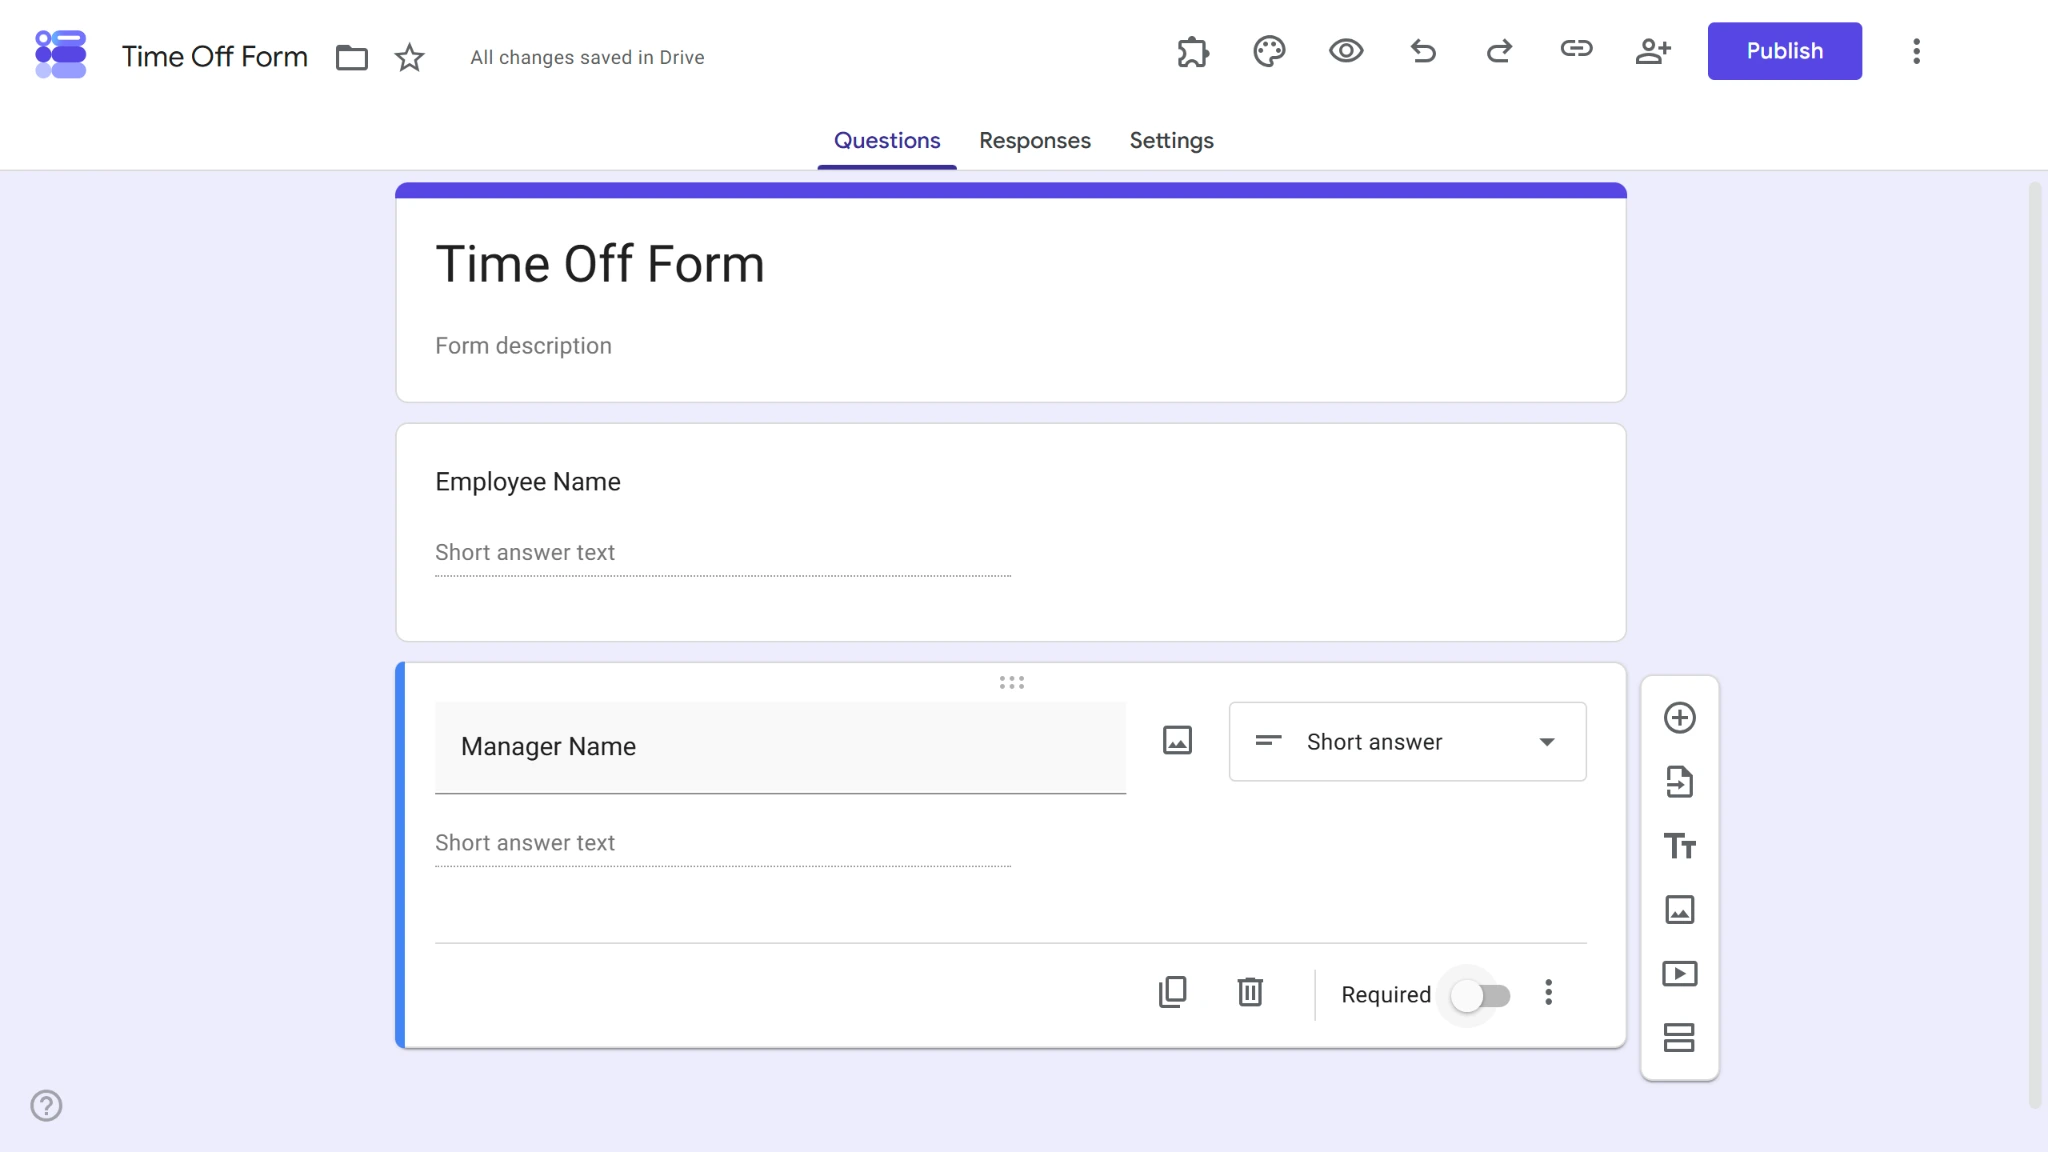Screen dimensions: 2048x1152
Task: Import questions from side toolbar
Action: click(1679, 782)
